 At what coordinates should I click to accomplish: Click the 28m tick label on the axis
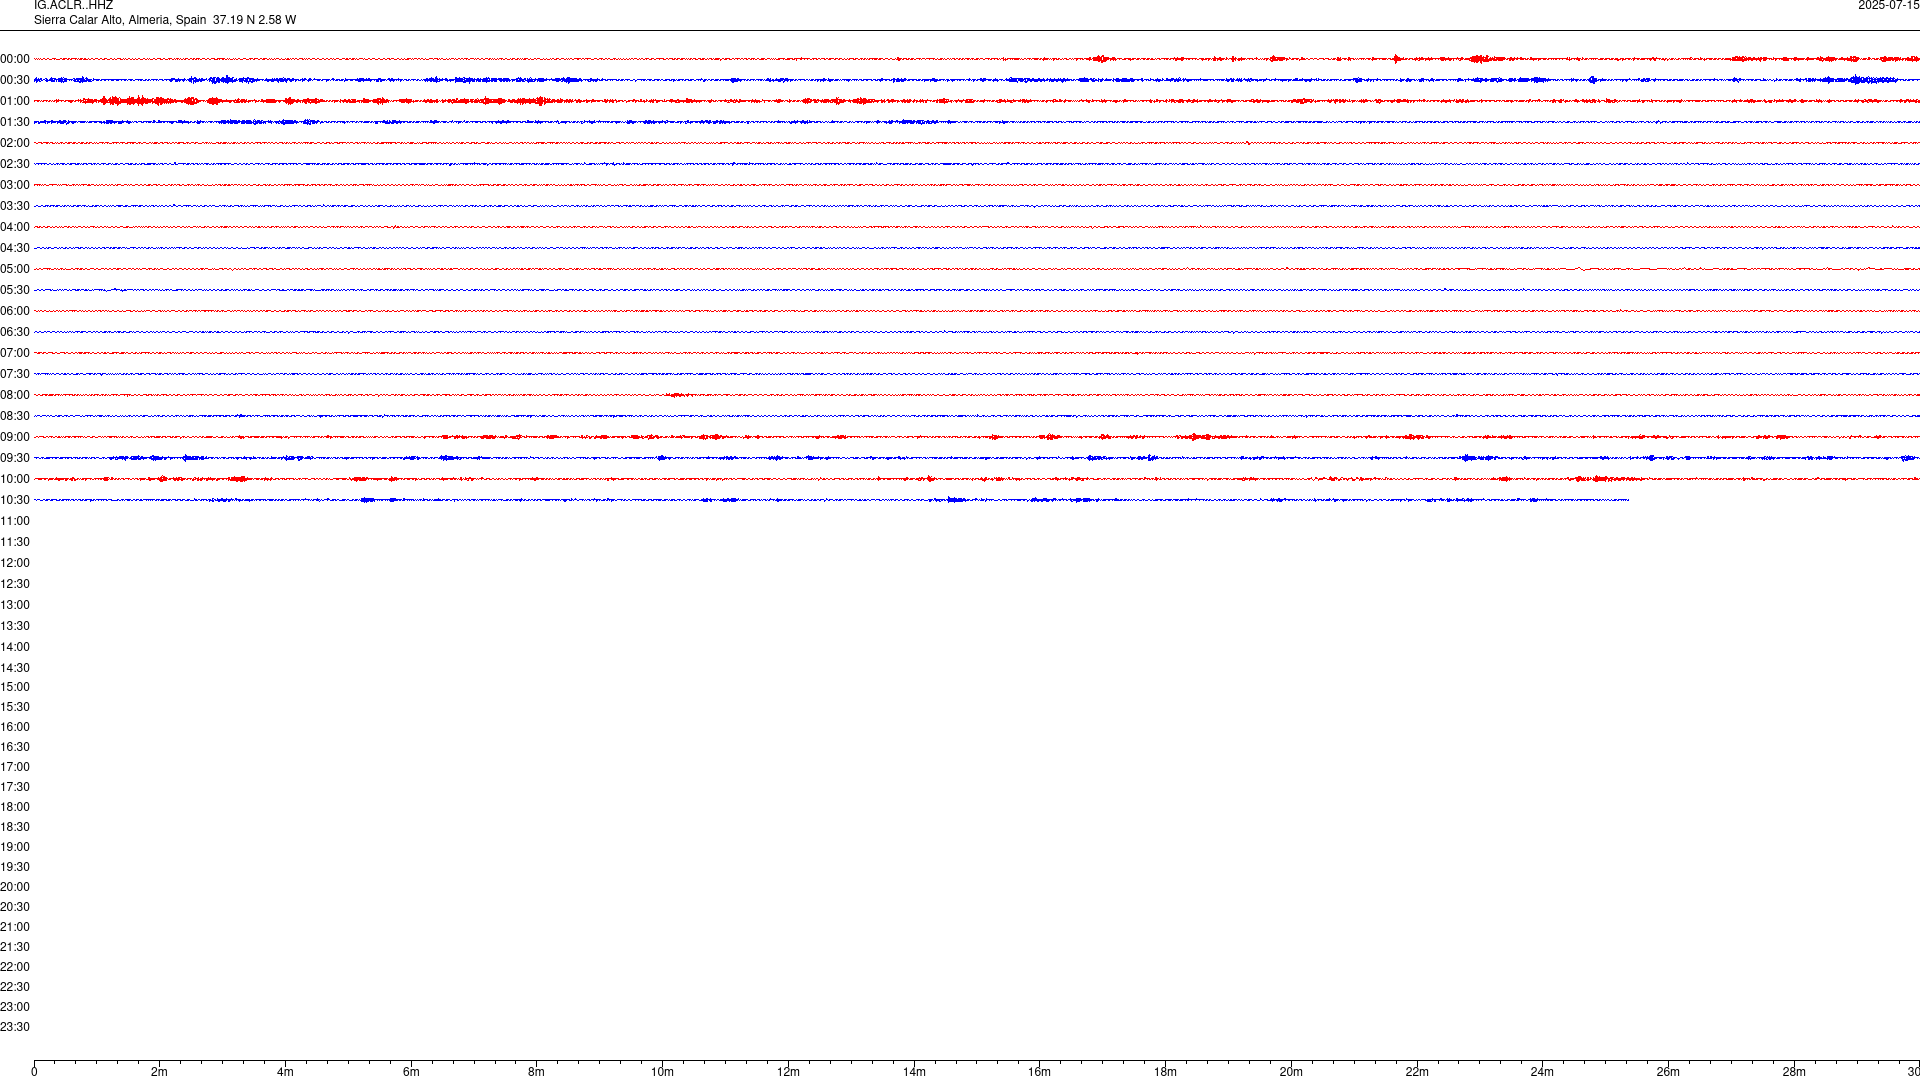click(1794, 1072)
